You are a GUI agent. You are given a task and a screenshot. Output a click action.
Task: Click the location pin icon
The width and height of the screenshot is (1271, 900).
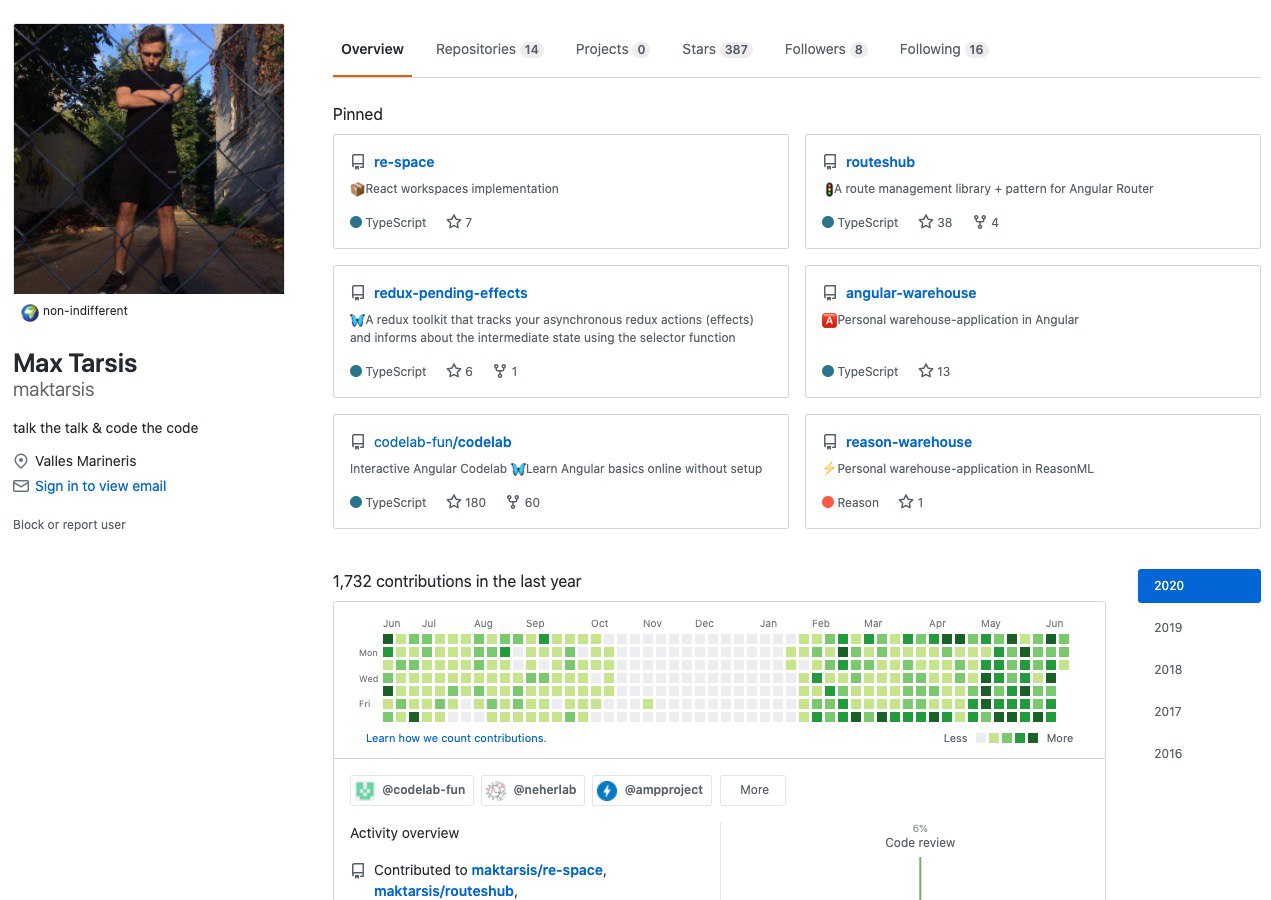click(20, 461)
